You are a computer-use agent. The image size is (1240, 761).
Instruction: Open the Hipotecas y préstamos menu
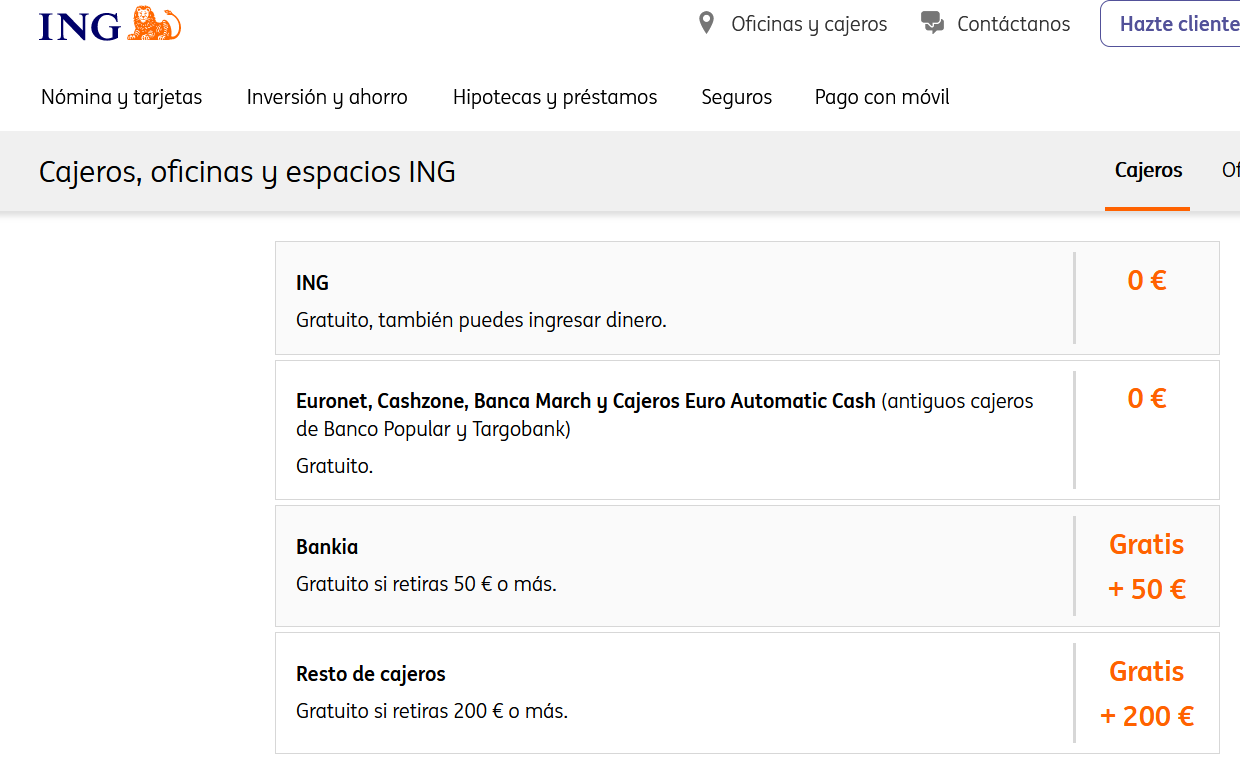click(555, 97)
